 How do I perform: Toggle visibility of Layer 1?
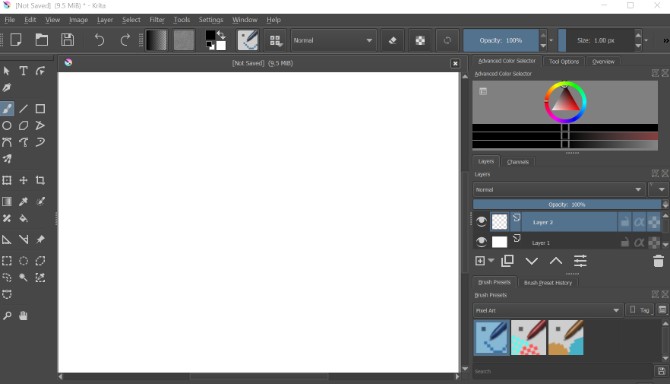pos(481,242)
